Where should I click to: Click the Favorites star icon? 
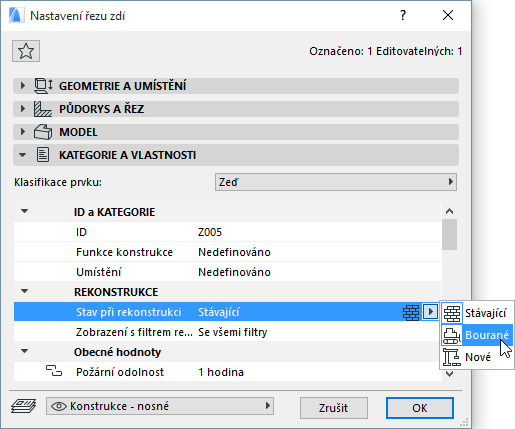pos(26,51)
